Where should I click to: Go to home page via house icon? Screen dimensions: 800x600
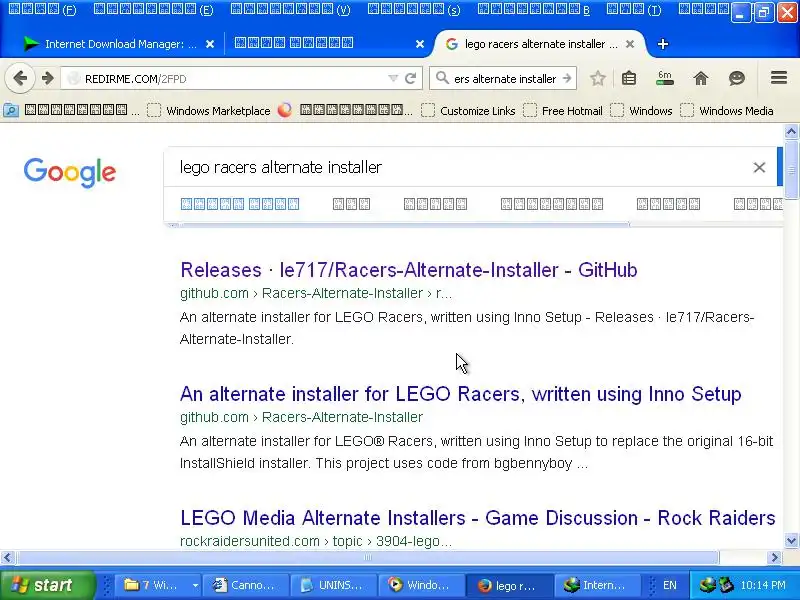pos(701,79)
